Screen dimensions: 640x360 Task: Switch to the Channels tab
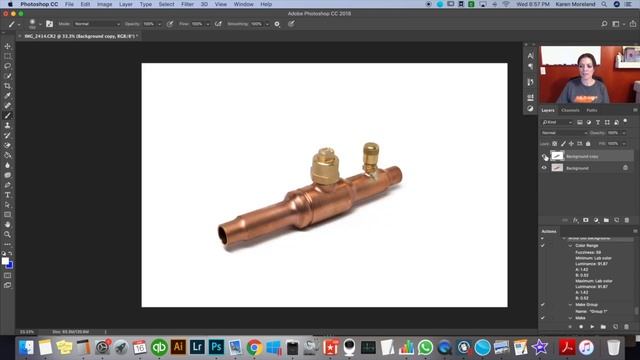[570, 110]
